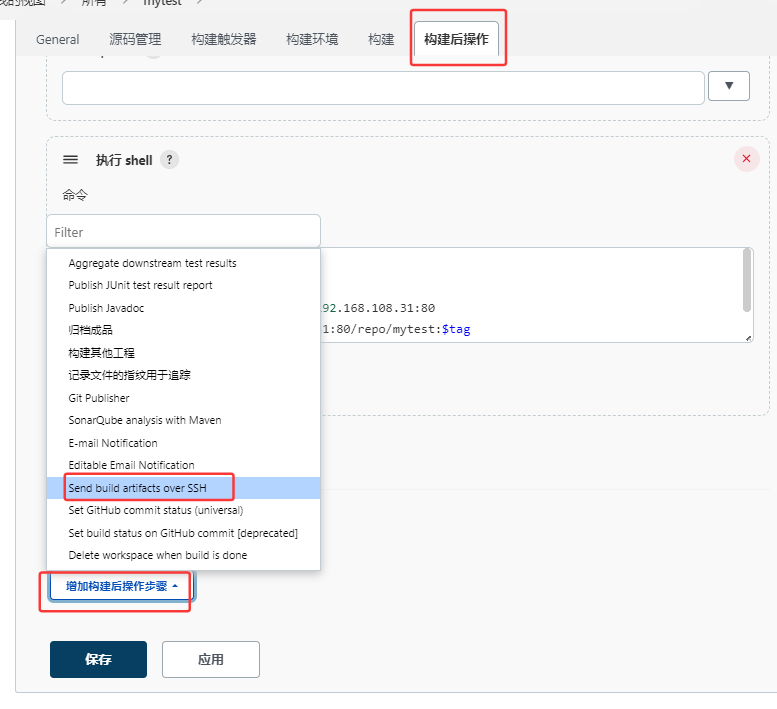Choose Aggregate downstream test results

pos(183,263)
